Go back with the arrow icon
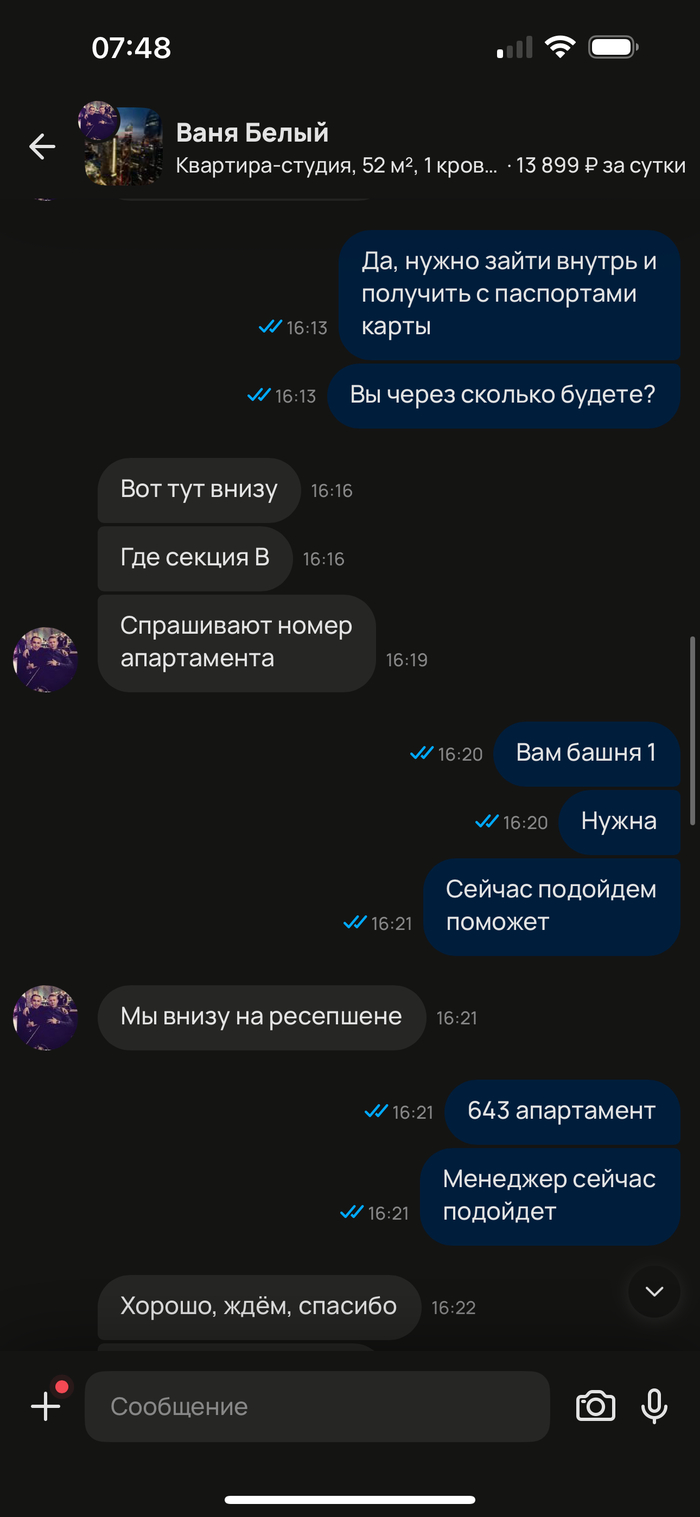The image size is (700, 1517). click(x=42, y=147)
